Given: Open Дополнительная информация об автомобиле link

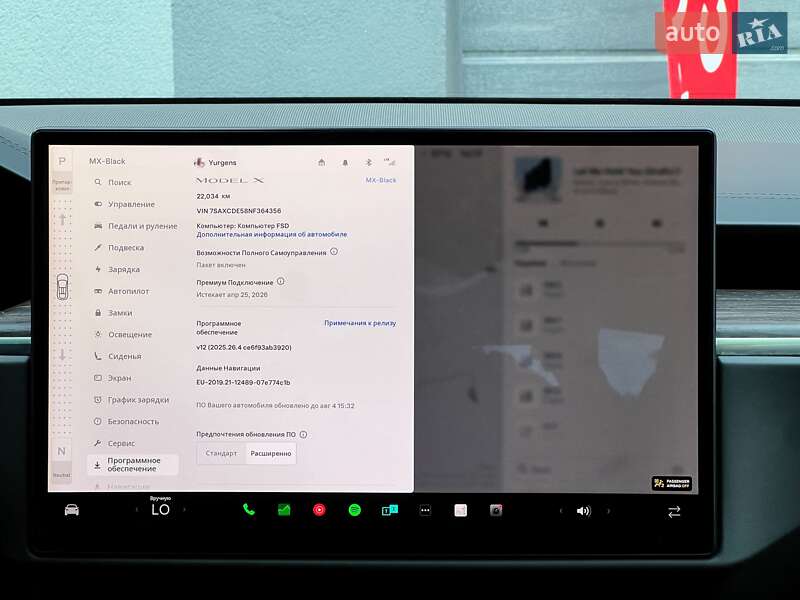Looking at the screenshot, I should click(x=271, y=234).
